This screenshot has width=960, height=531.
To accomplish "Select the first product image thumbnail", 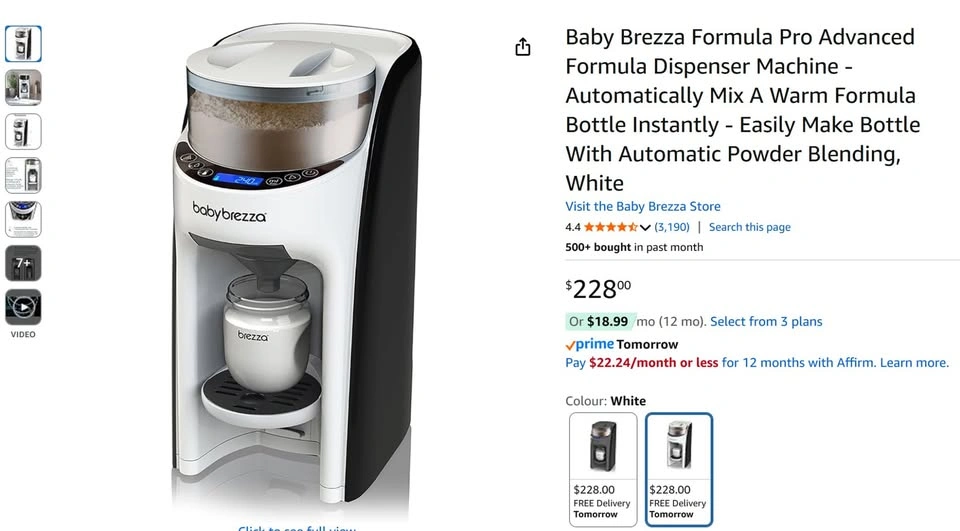I will tap(23, 43).
